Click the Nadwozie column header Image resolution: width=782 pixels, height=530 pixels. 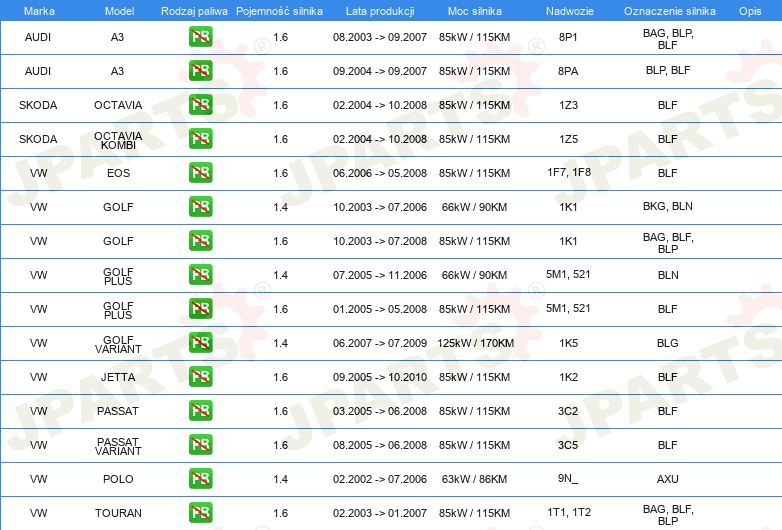[570, 11]
